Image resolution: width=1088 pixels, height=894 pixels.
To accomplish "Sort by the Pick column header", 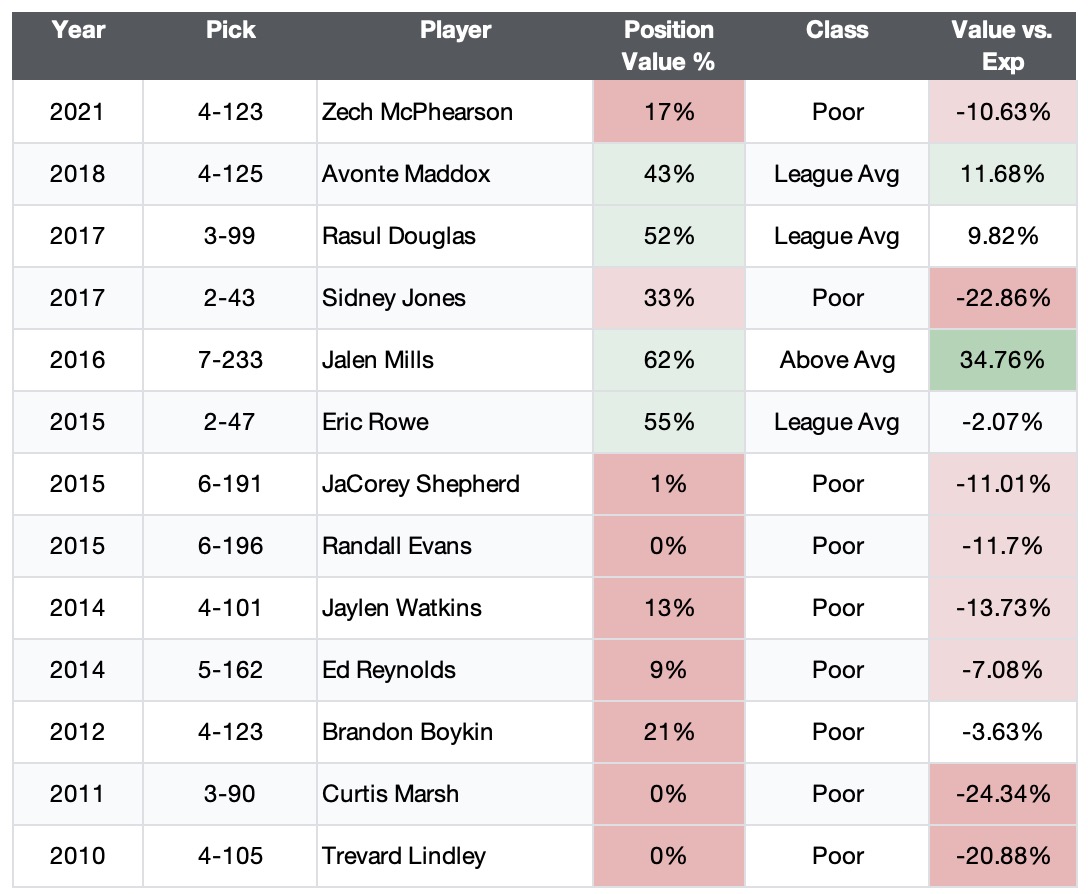I will pos(231,30).
